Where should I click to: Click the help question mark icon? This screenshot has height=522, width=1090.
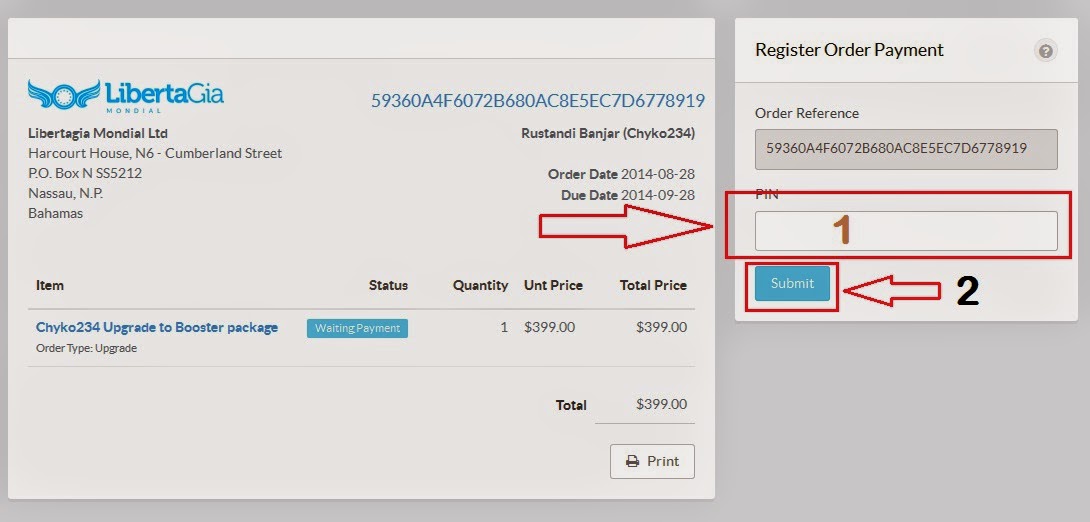pyautogui.click(x=1046, y=51)
